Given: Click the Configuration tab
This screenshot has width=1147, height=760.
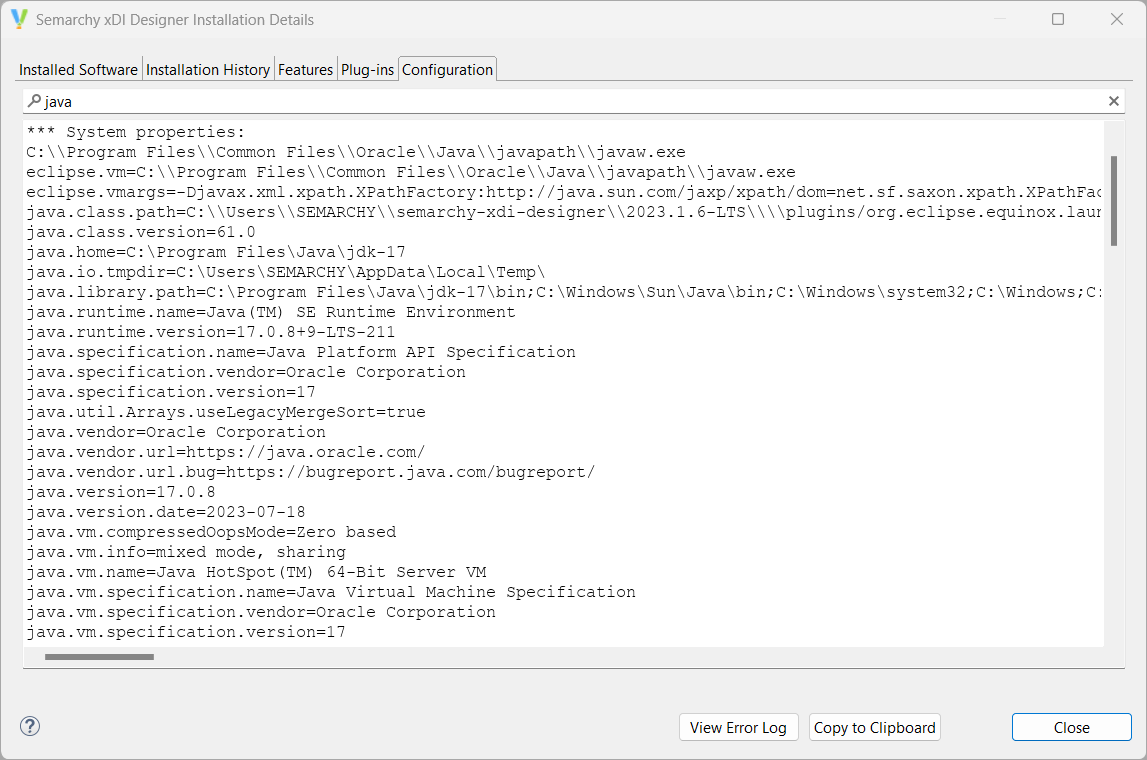Looking at the screenshot, I should pos(447,69).
